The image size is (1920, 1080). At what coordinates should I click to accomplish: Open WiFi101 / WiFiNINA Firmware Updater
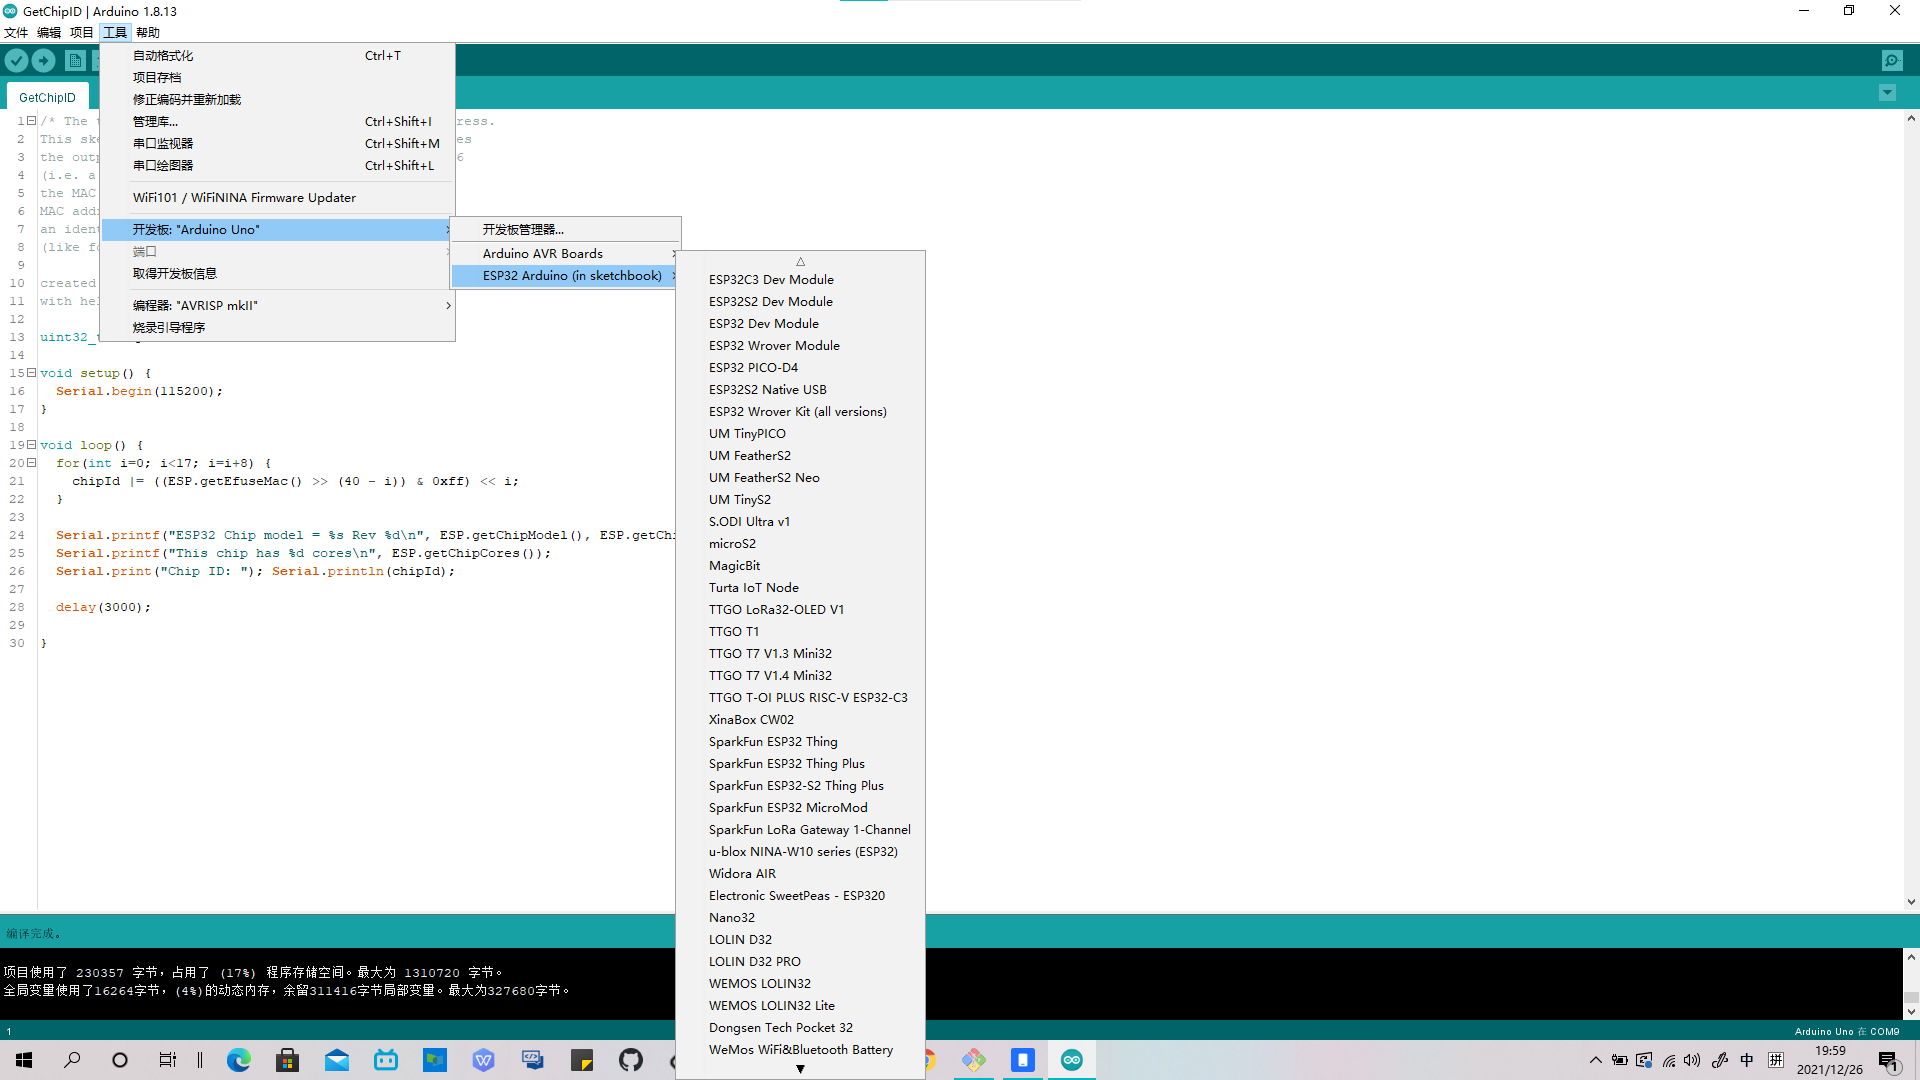pos(243,197)
